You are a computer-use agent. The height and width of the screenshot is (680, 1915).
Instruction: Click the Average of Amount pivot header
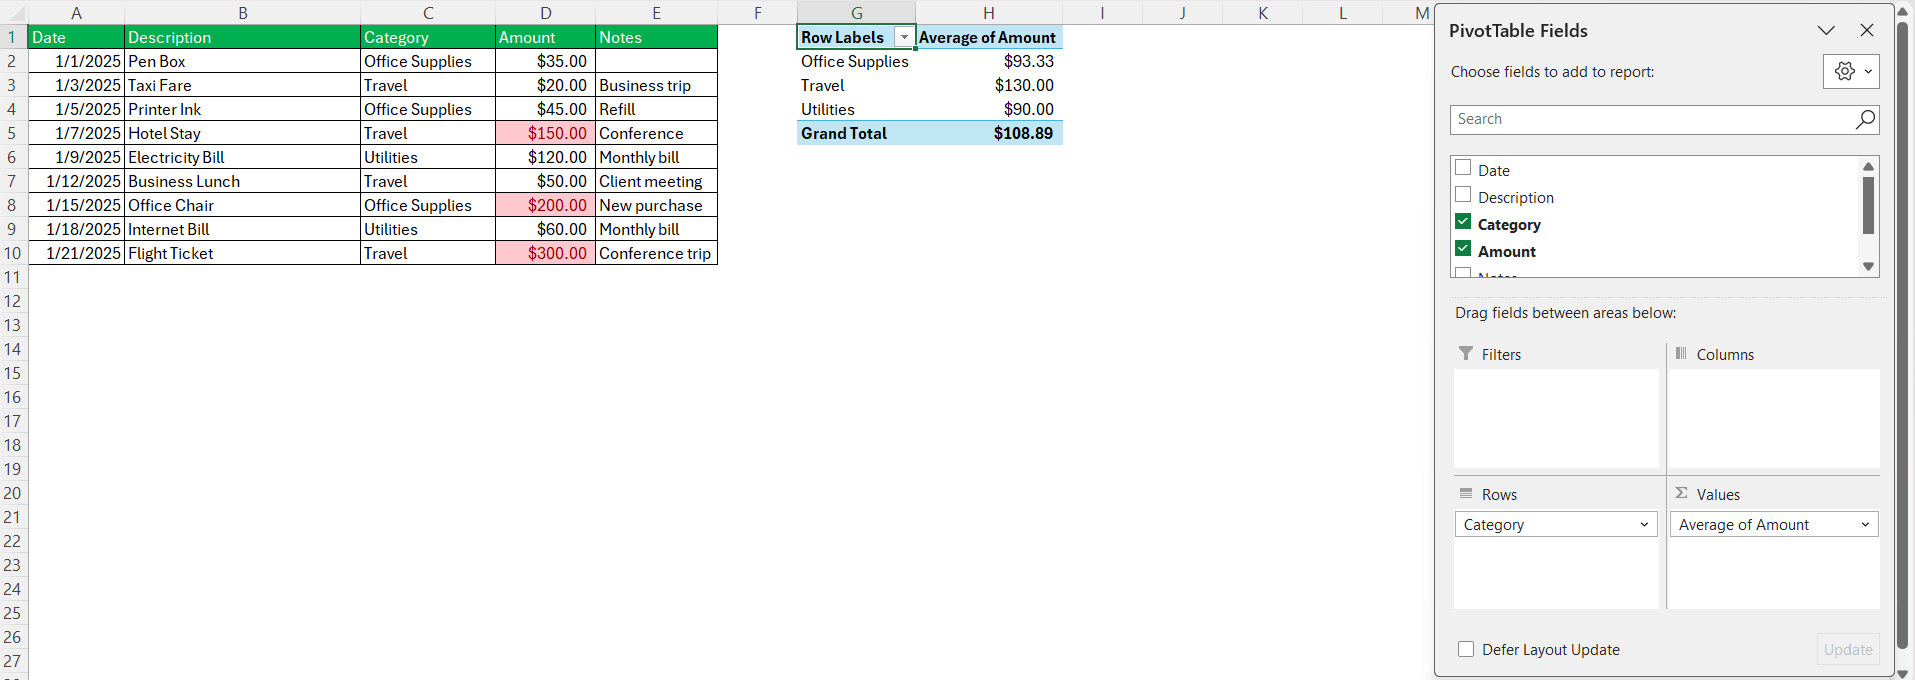(x=988, y=37)
